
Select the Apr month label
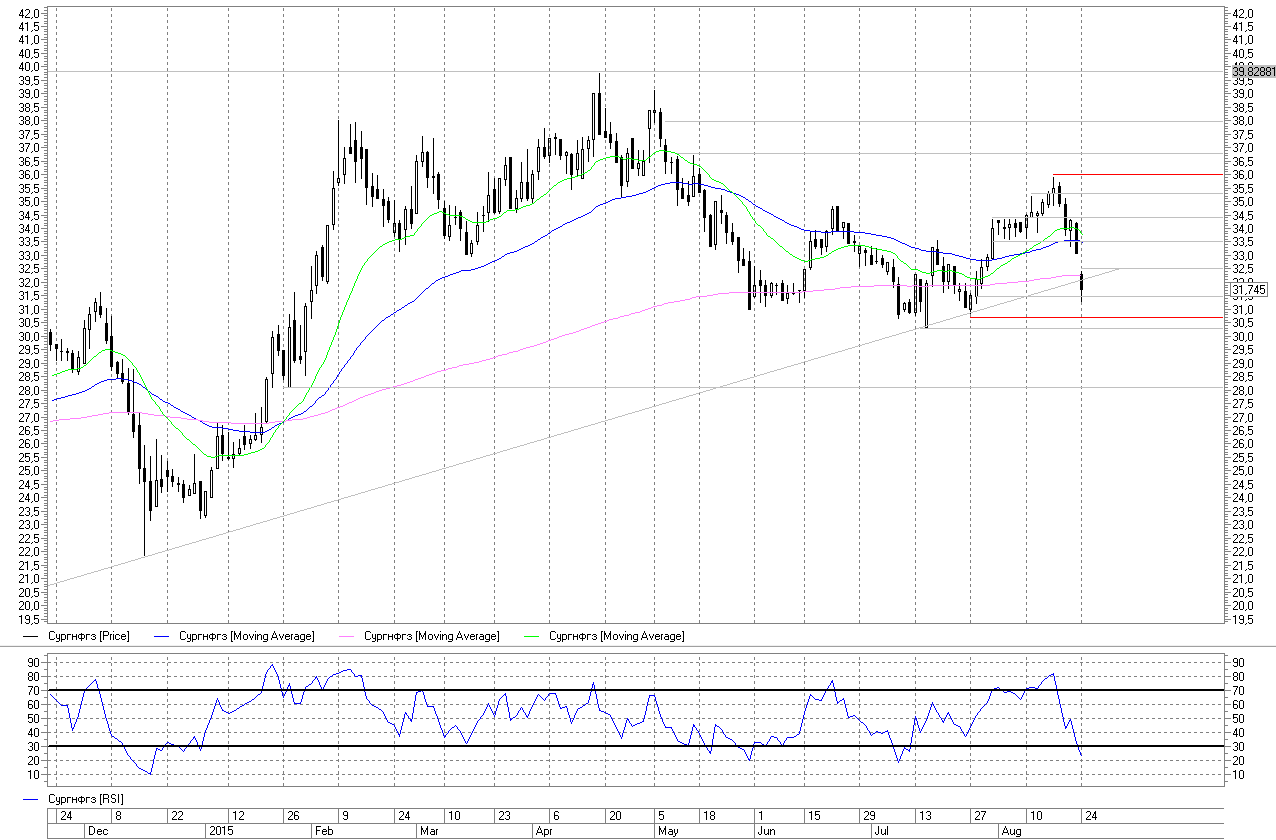pos(544,830)
